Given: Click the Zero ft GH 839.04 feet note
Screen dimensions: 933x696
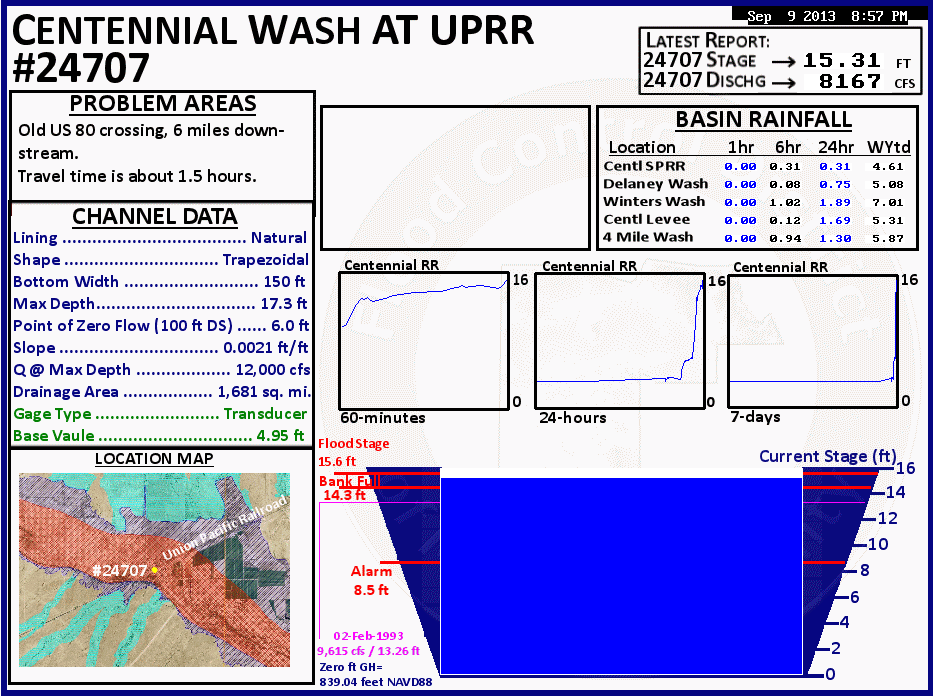Looking at the screenshot, I should coord(376,675).
